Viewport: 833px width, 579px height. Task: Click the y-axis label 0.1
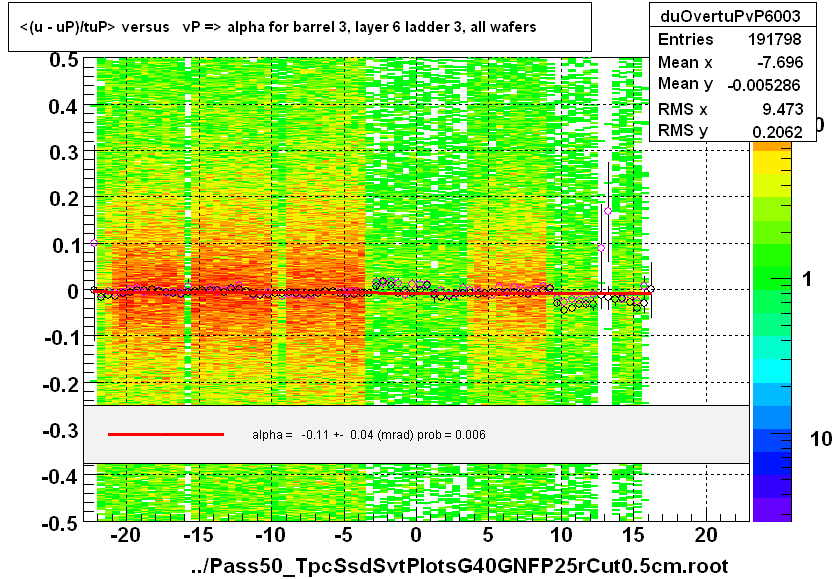pyautogui.click(x=66, y=245)
